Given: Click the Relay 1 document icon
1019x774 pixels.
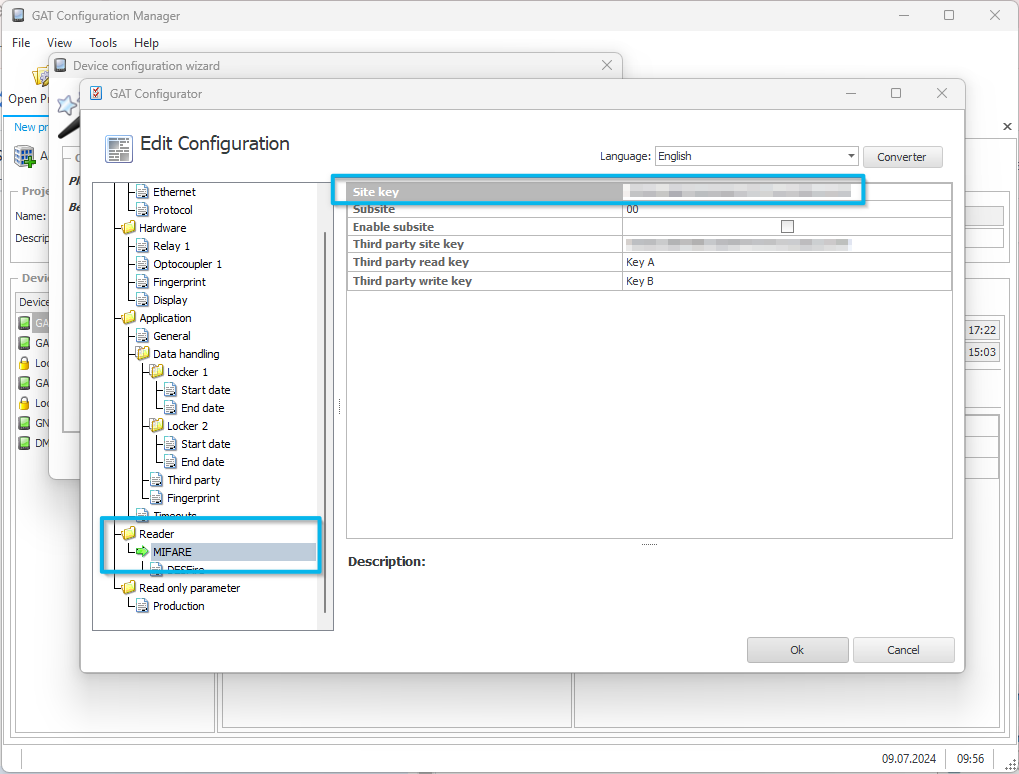Looking at the screenshot, I should click(142, 246).
